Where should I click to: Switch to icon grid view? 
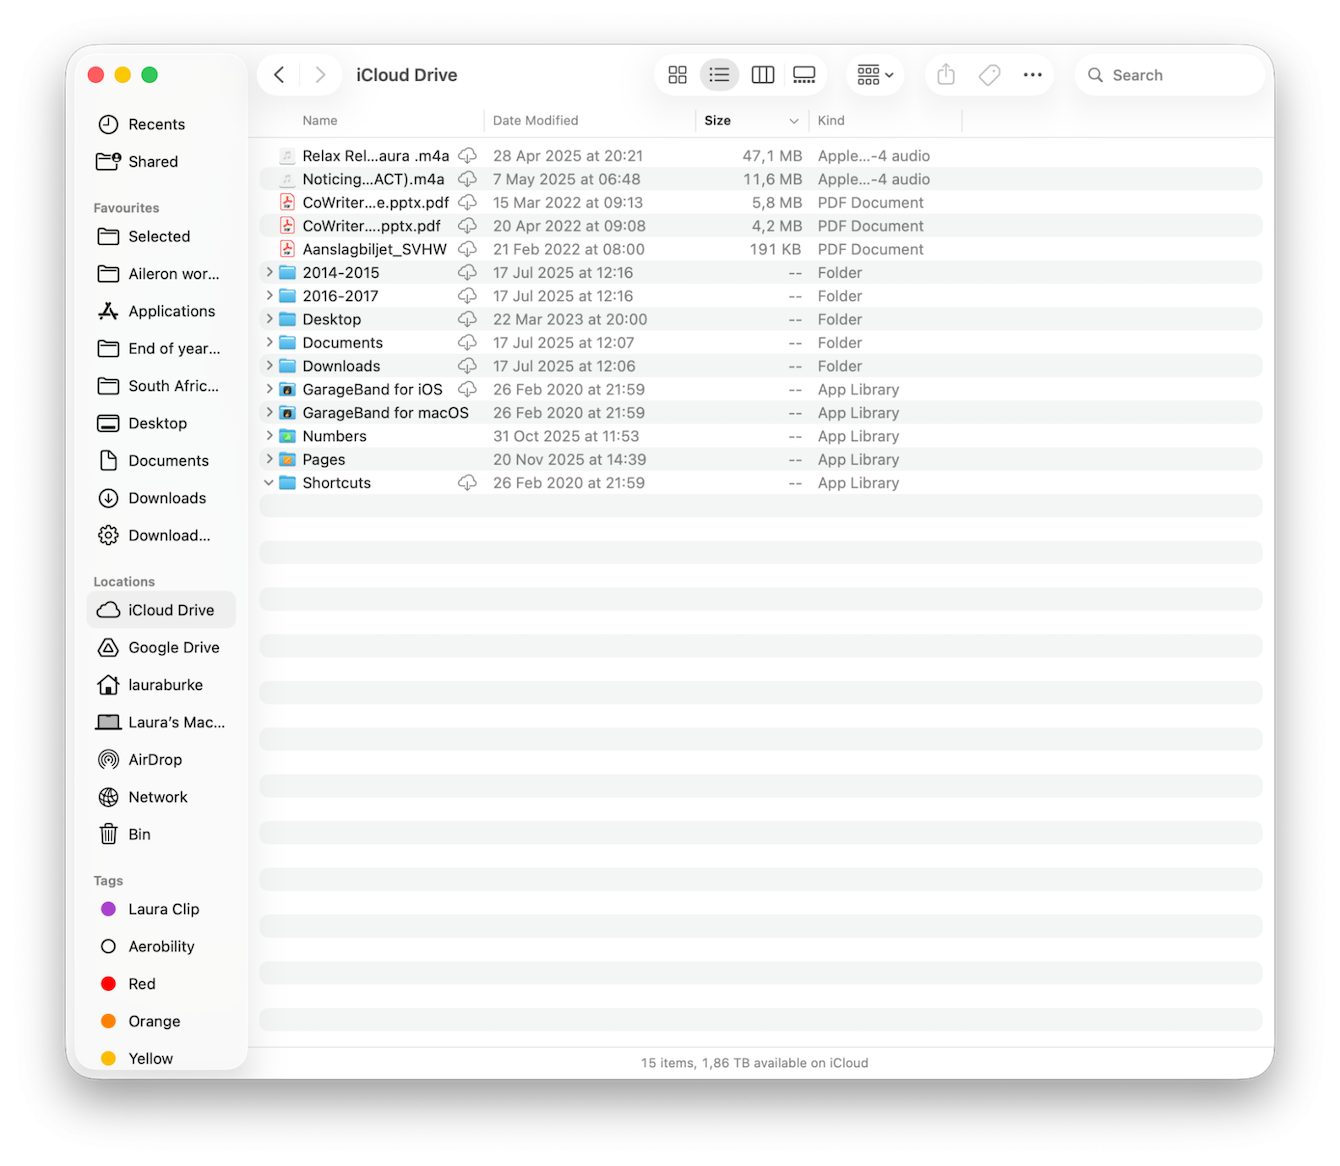coord(677,74)
